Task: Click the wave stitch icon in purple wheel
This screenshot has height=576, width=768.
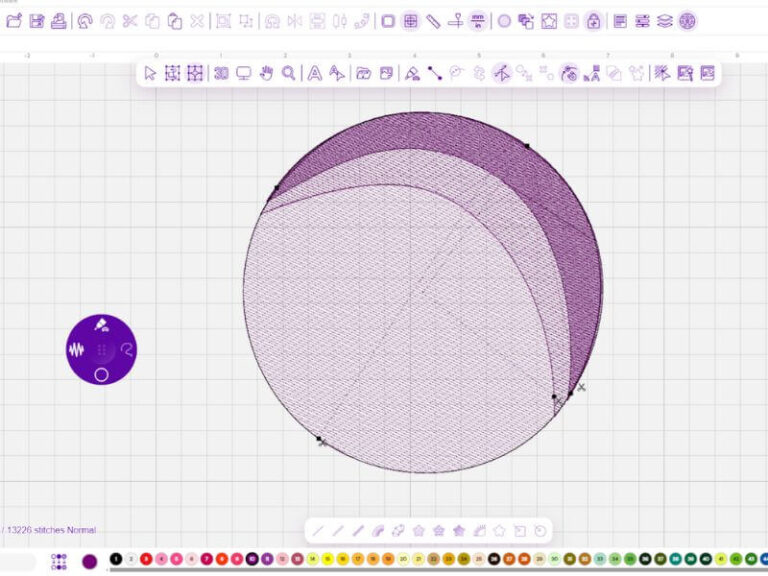Action: coord(77,350)
